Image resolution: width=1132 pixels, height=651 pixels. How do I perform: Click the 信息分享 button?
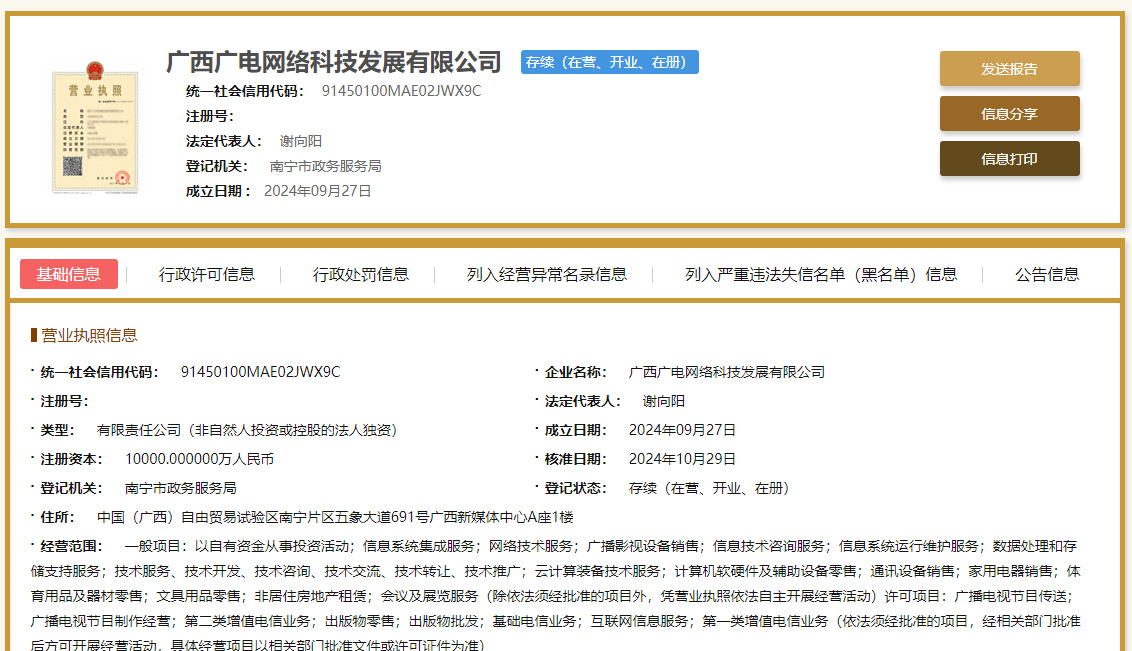(x=1009, y=113)
